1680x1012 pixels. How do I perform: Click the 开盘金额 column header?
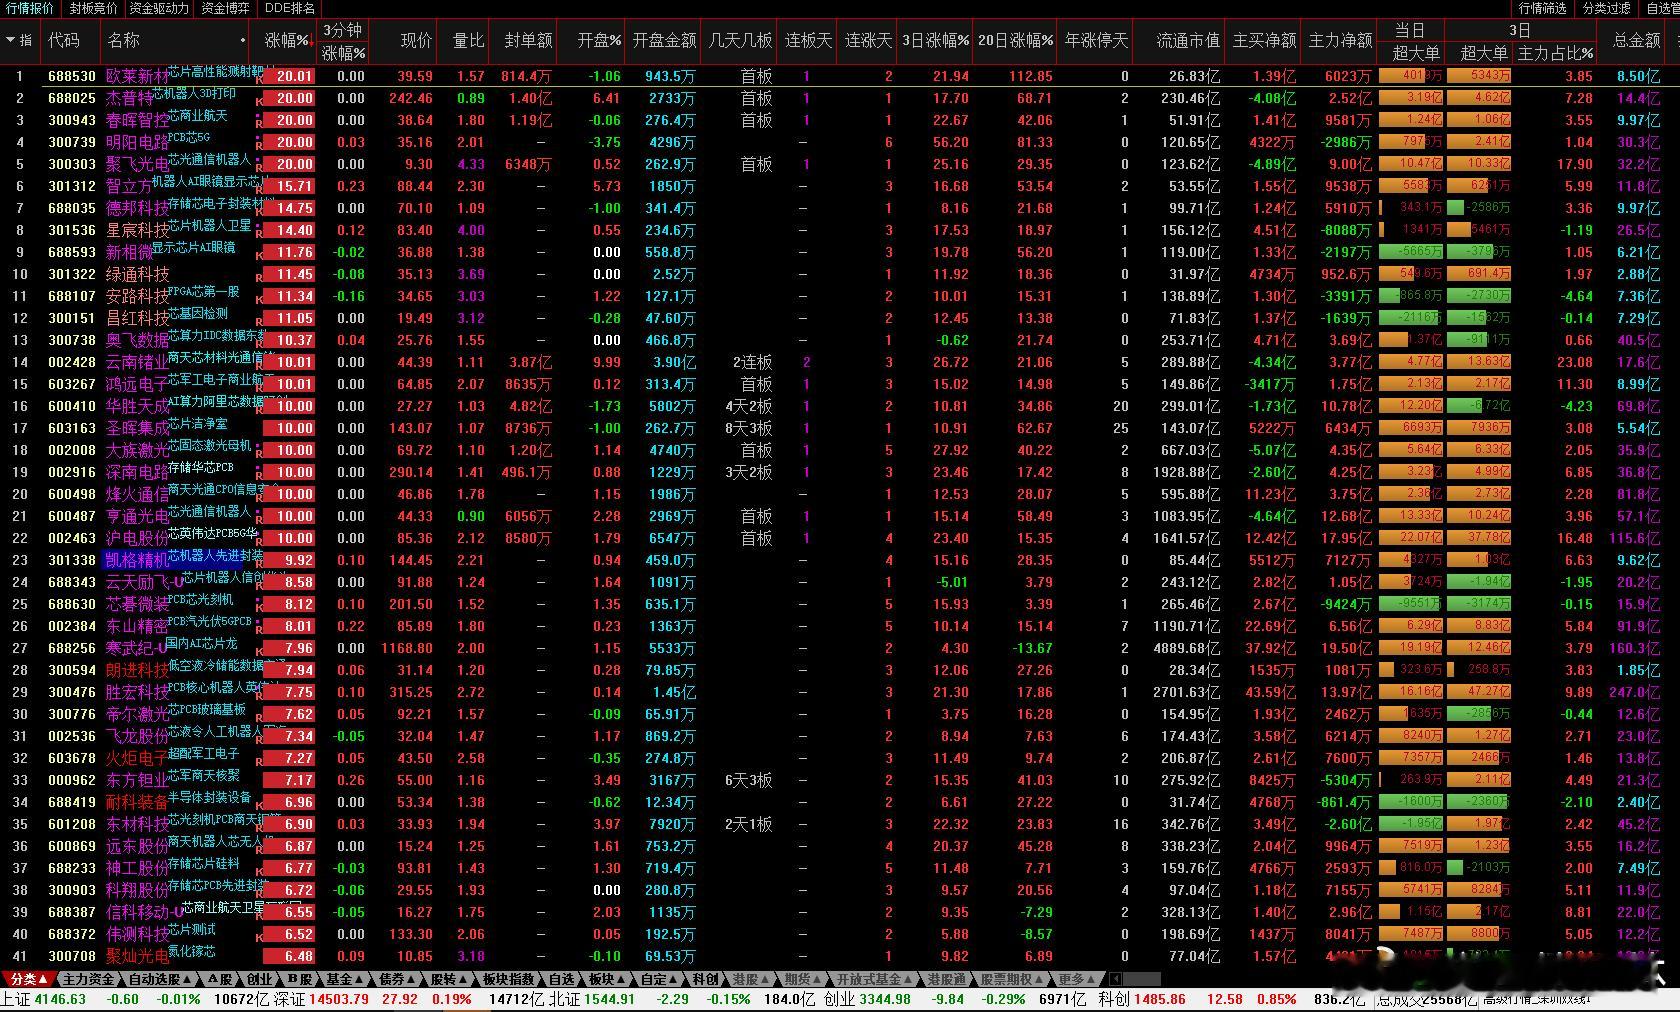tap(664, 40)
